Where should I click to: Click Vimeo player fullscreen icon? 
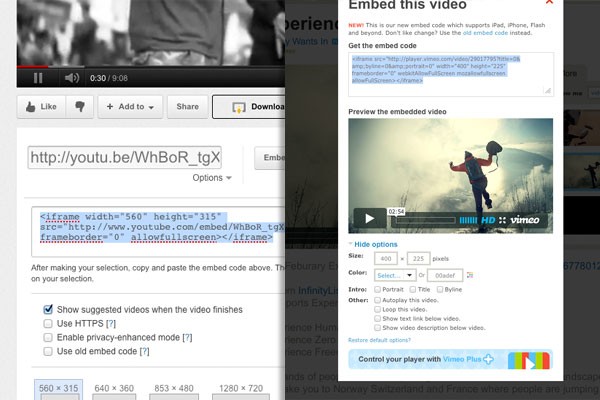click(x=502, y=220)
